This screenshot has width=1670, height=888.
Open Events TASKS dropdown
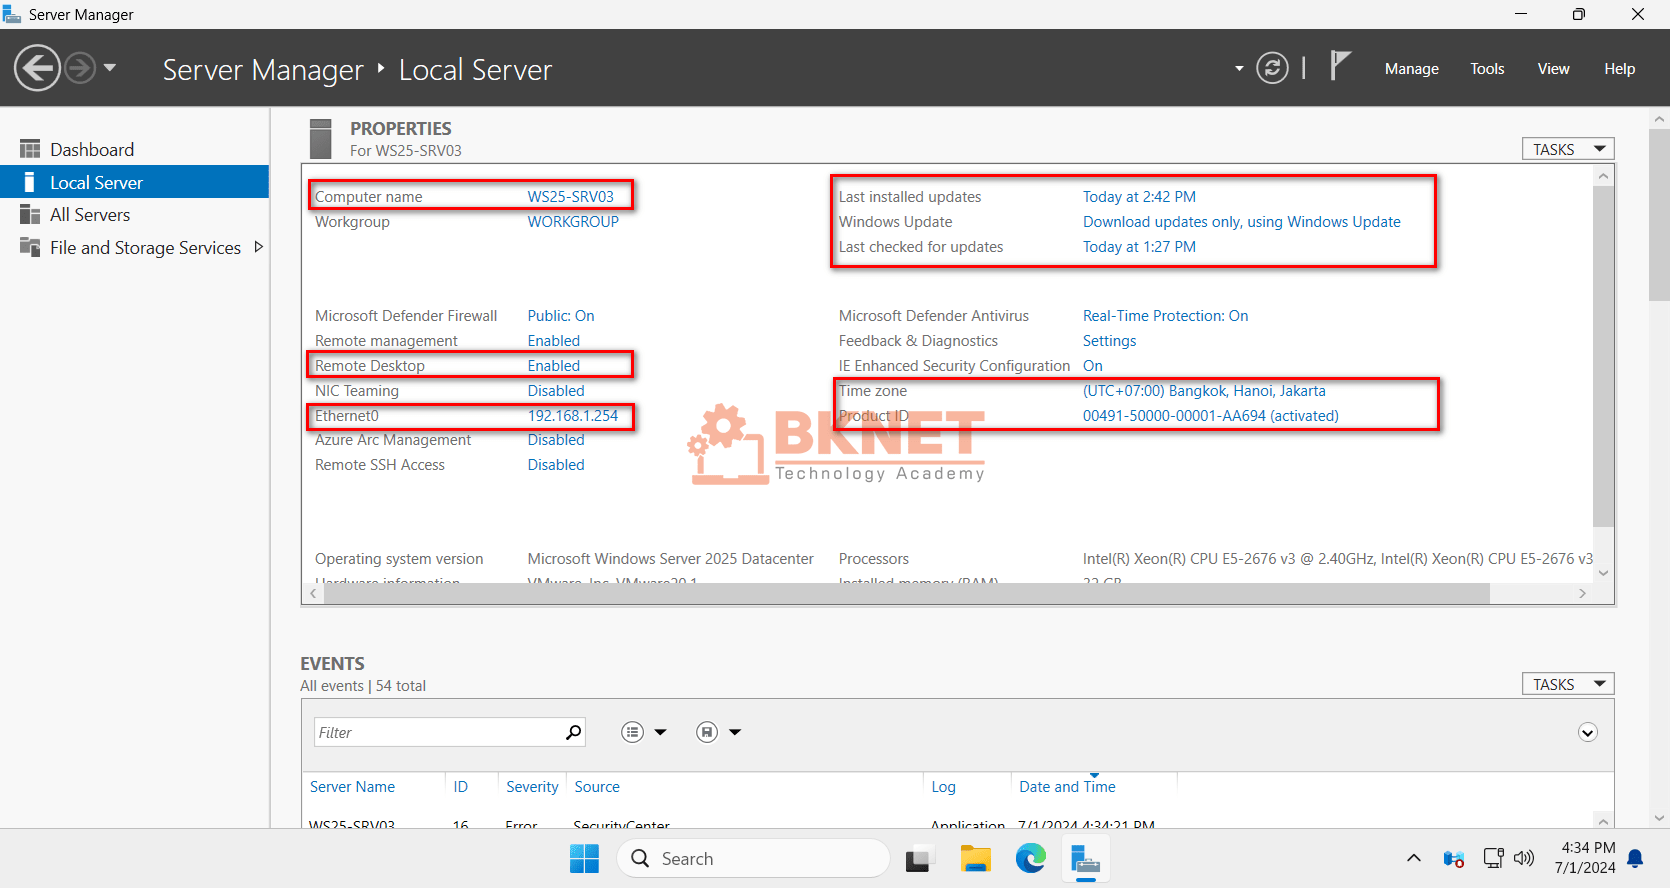pyautogui.click(x=1568, y=684)
